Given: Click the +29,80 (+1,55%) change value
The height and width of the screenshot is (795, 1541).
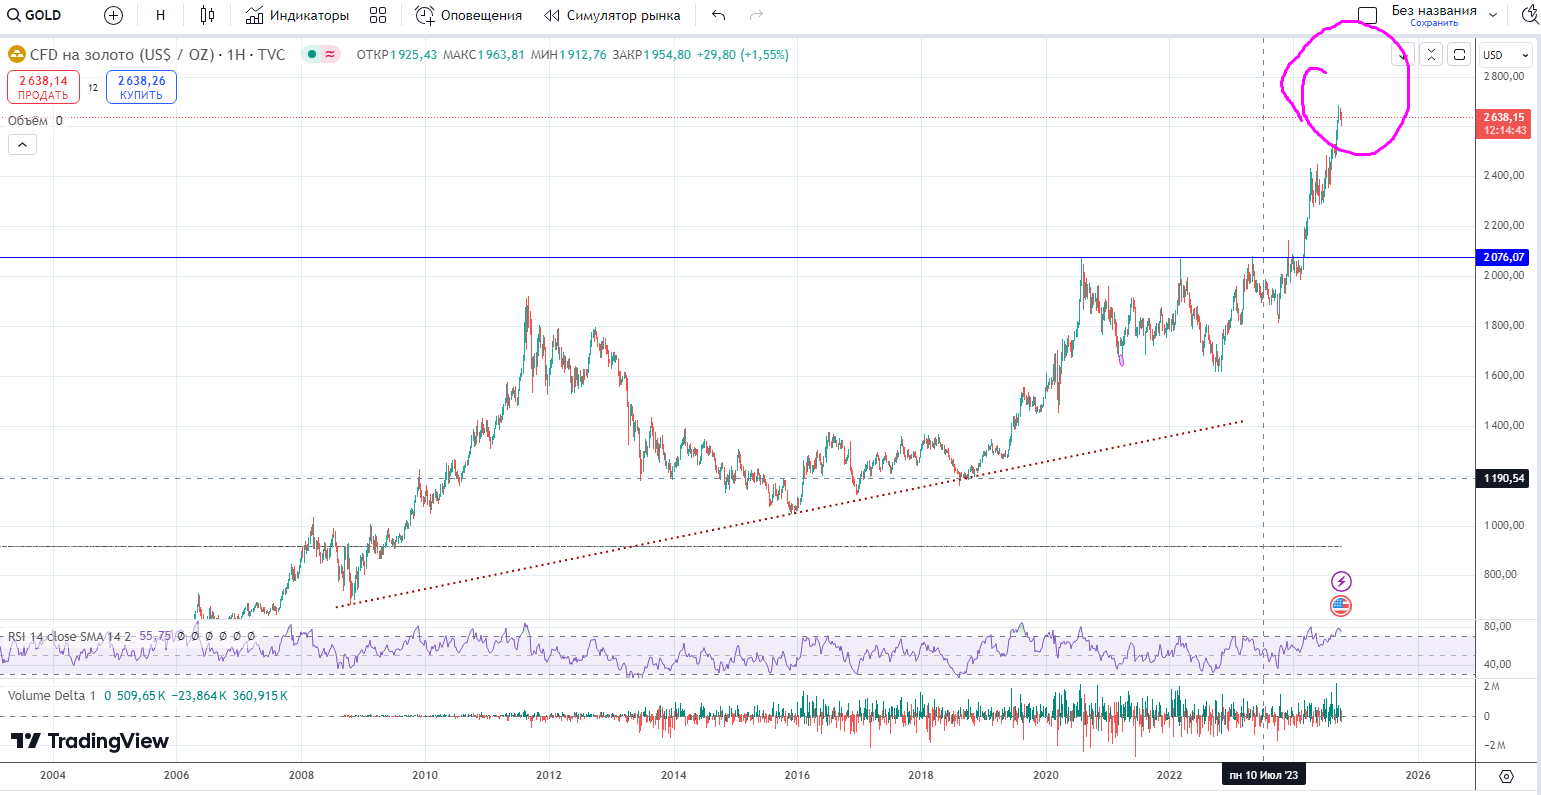Looking at the screenshot, I should pyautogui.click(x=743, y=55).
